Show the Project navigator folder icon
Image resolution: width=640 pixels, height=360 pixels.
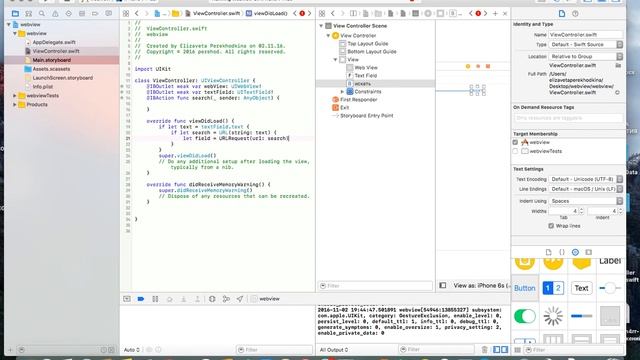point(15,13)
